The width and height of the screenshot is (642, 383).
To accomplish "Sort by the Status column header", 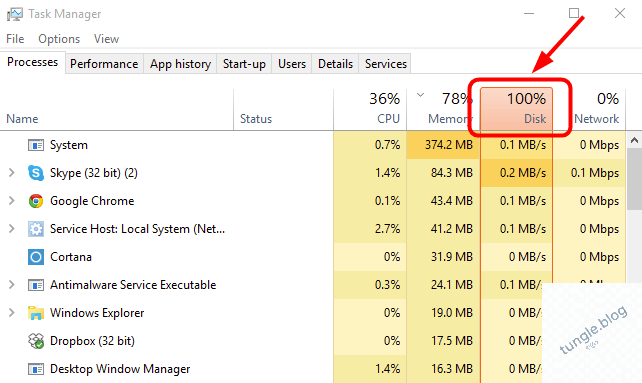I will pyautogui.click(x=283, y=110).
